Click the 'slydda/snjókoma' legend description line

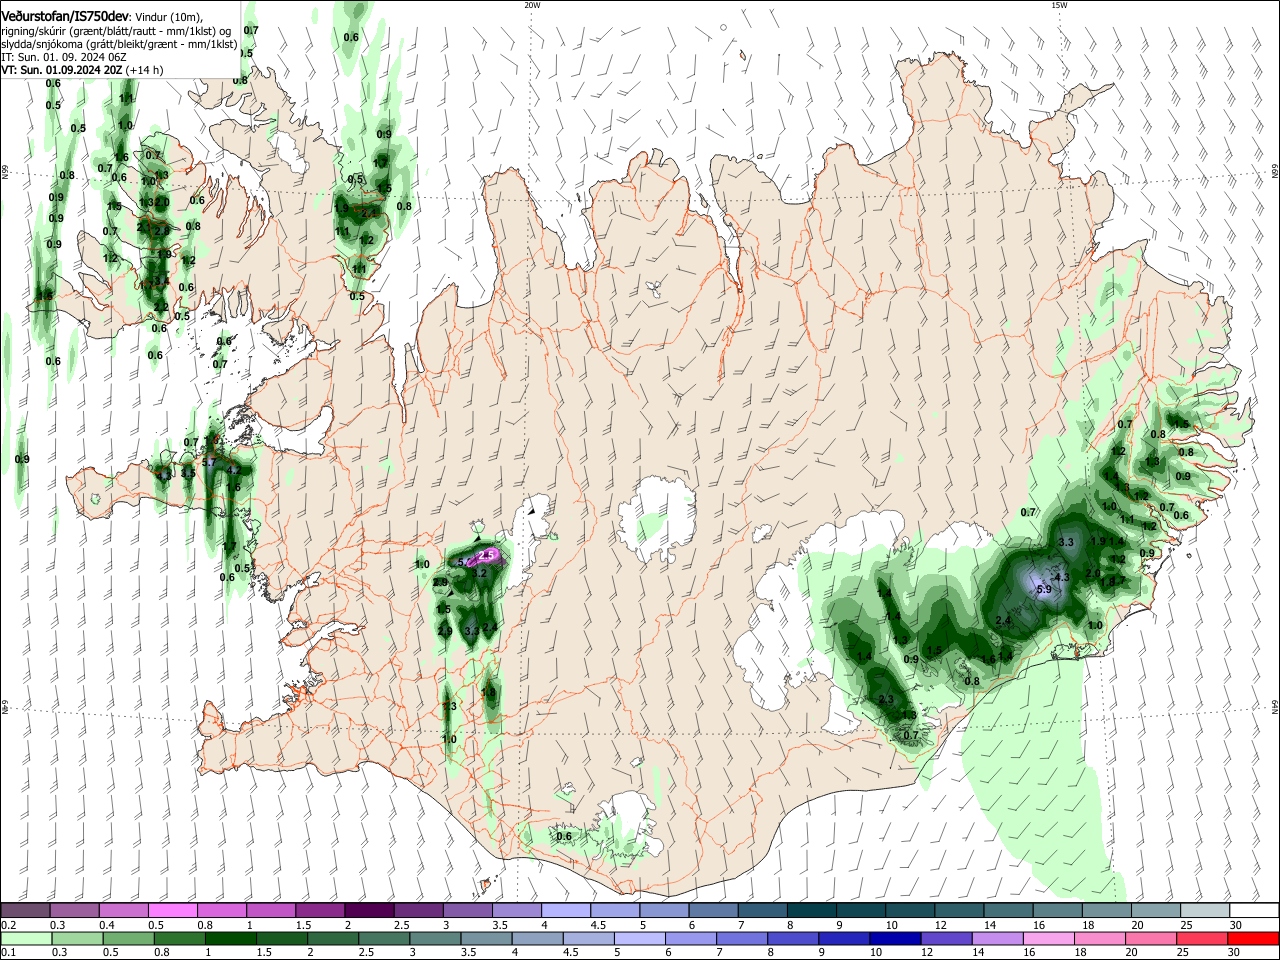pos(119,44)
